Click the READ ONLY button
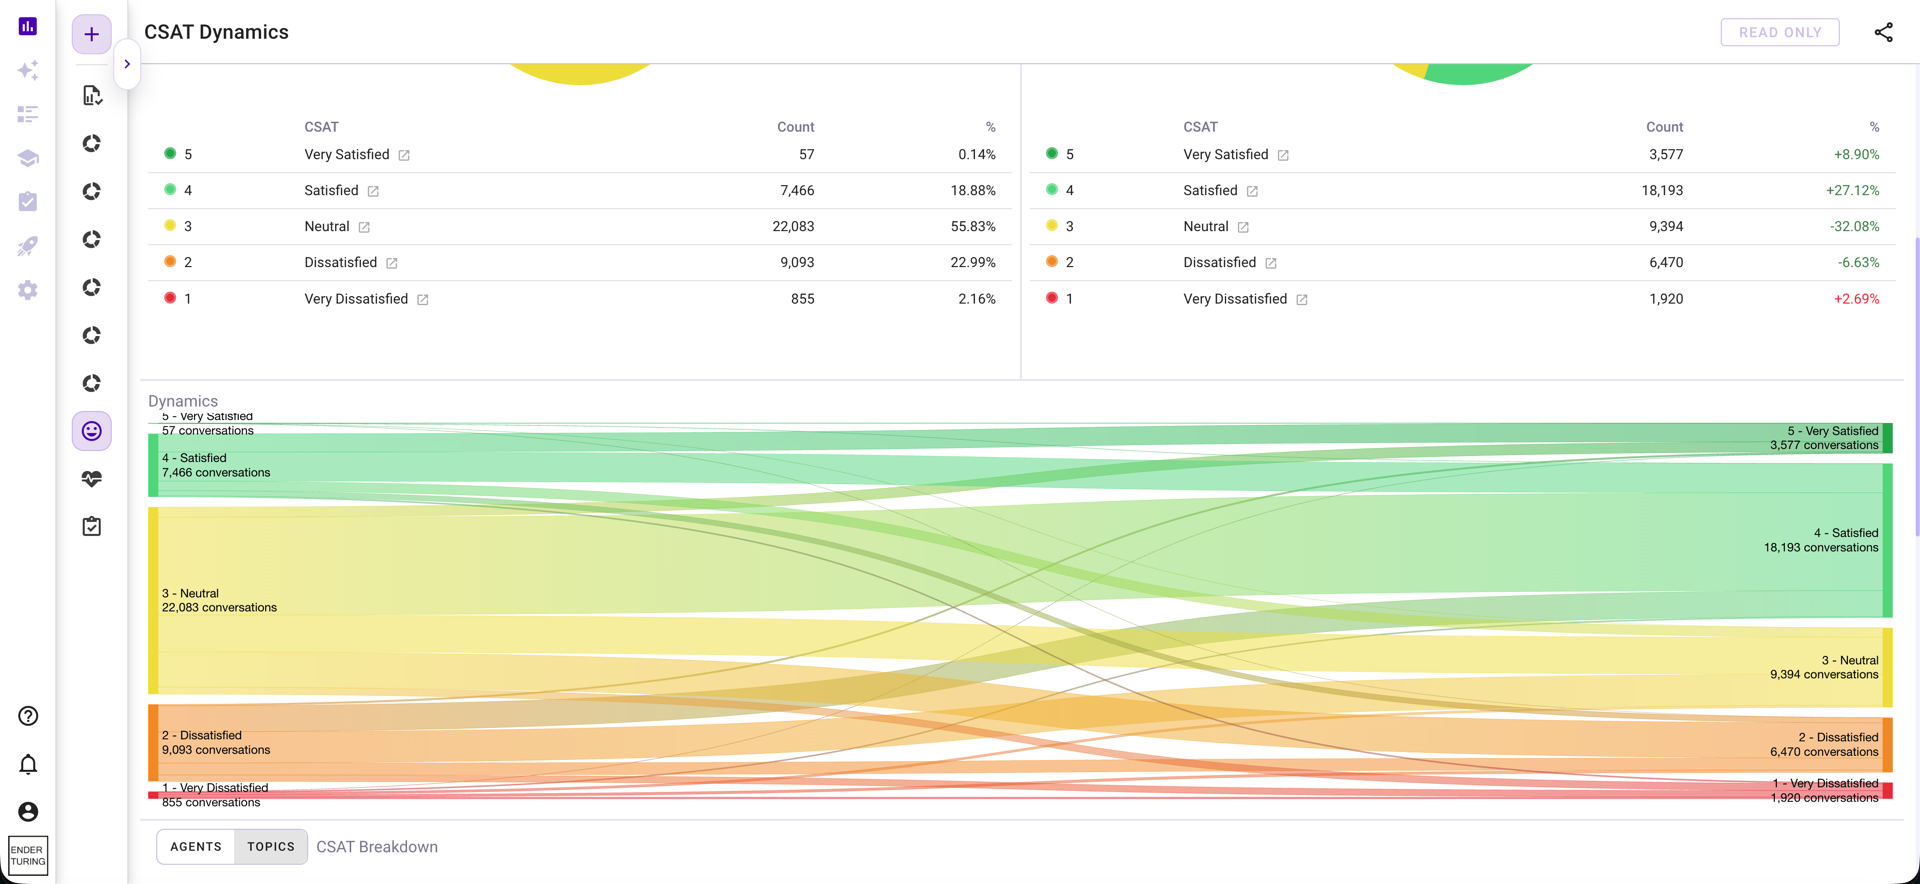 (1779, 32)
